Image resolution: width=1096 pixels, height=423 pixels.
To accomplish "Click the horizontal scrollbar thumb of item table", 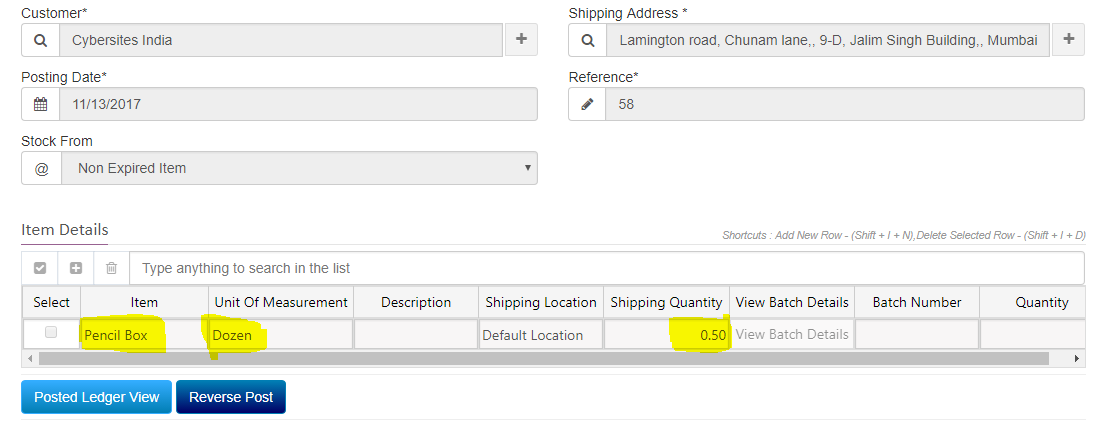I will [544, 359].
